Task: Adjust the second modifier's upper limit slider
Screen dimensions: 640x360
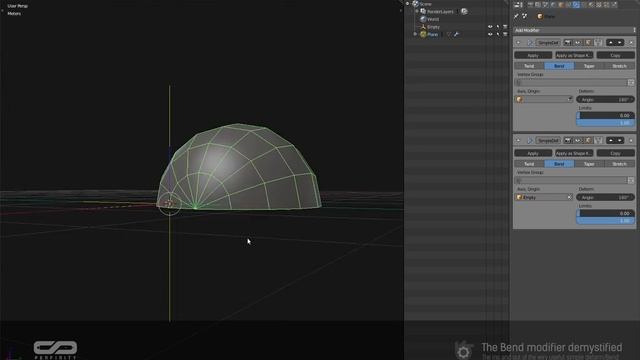Action: coord(605,220)
